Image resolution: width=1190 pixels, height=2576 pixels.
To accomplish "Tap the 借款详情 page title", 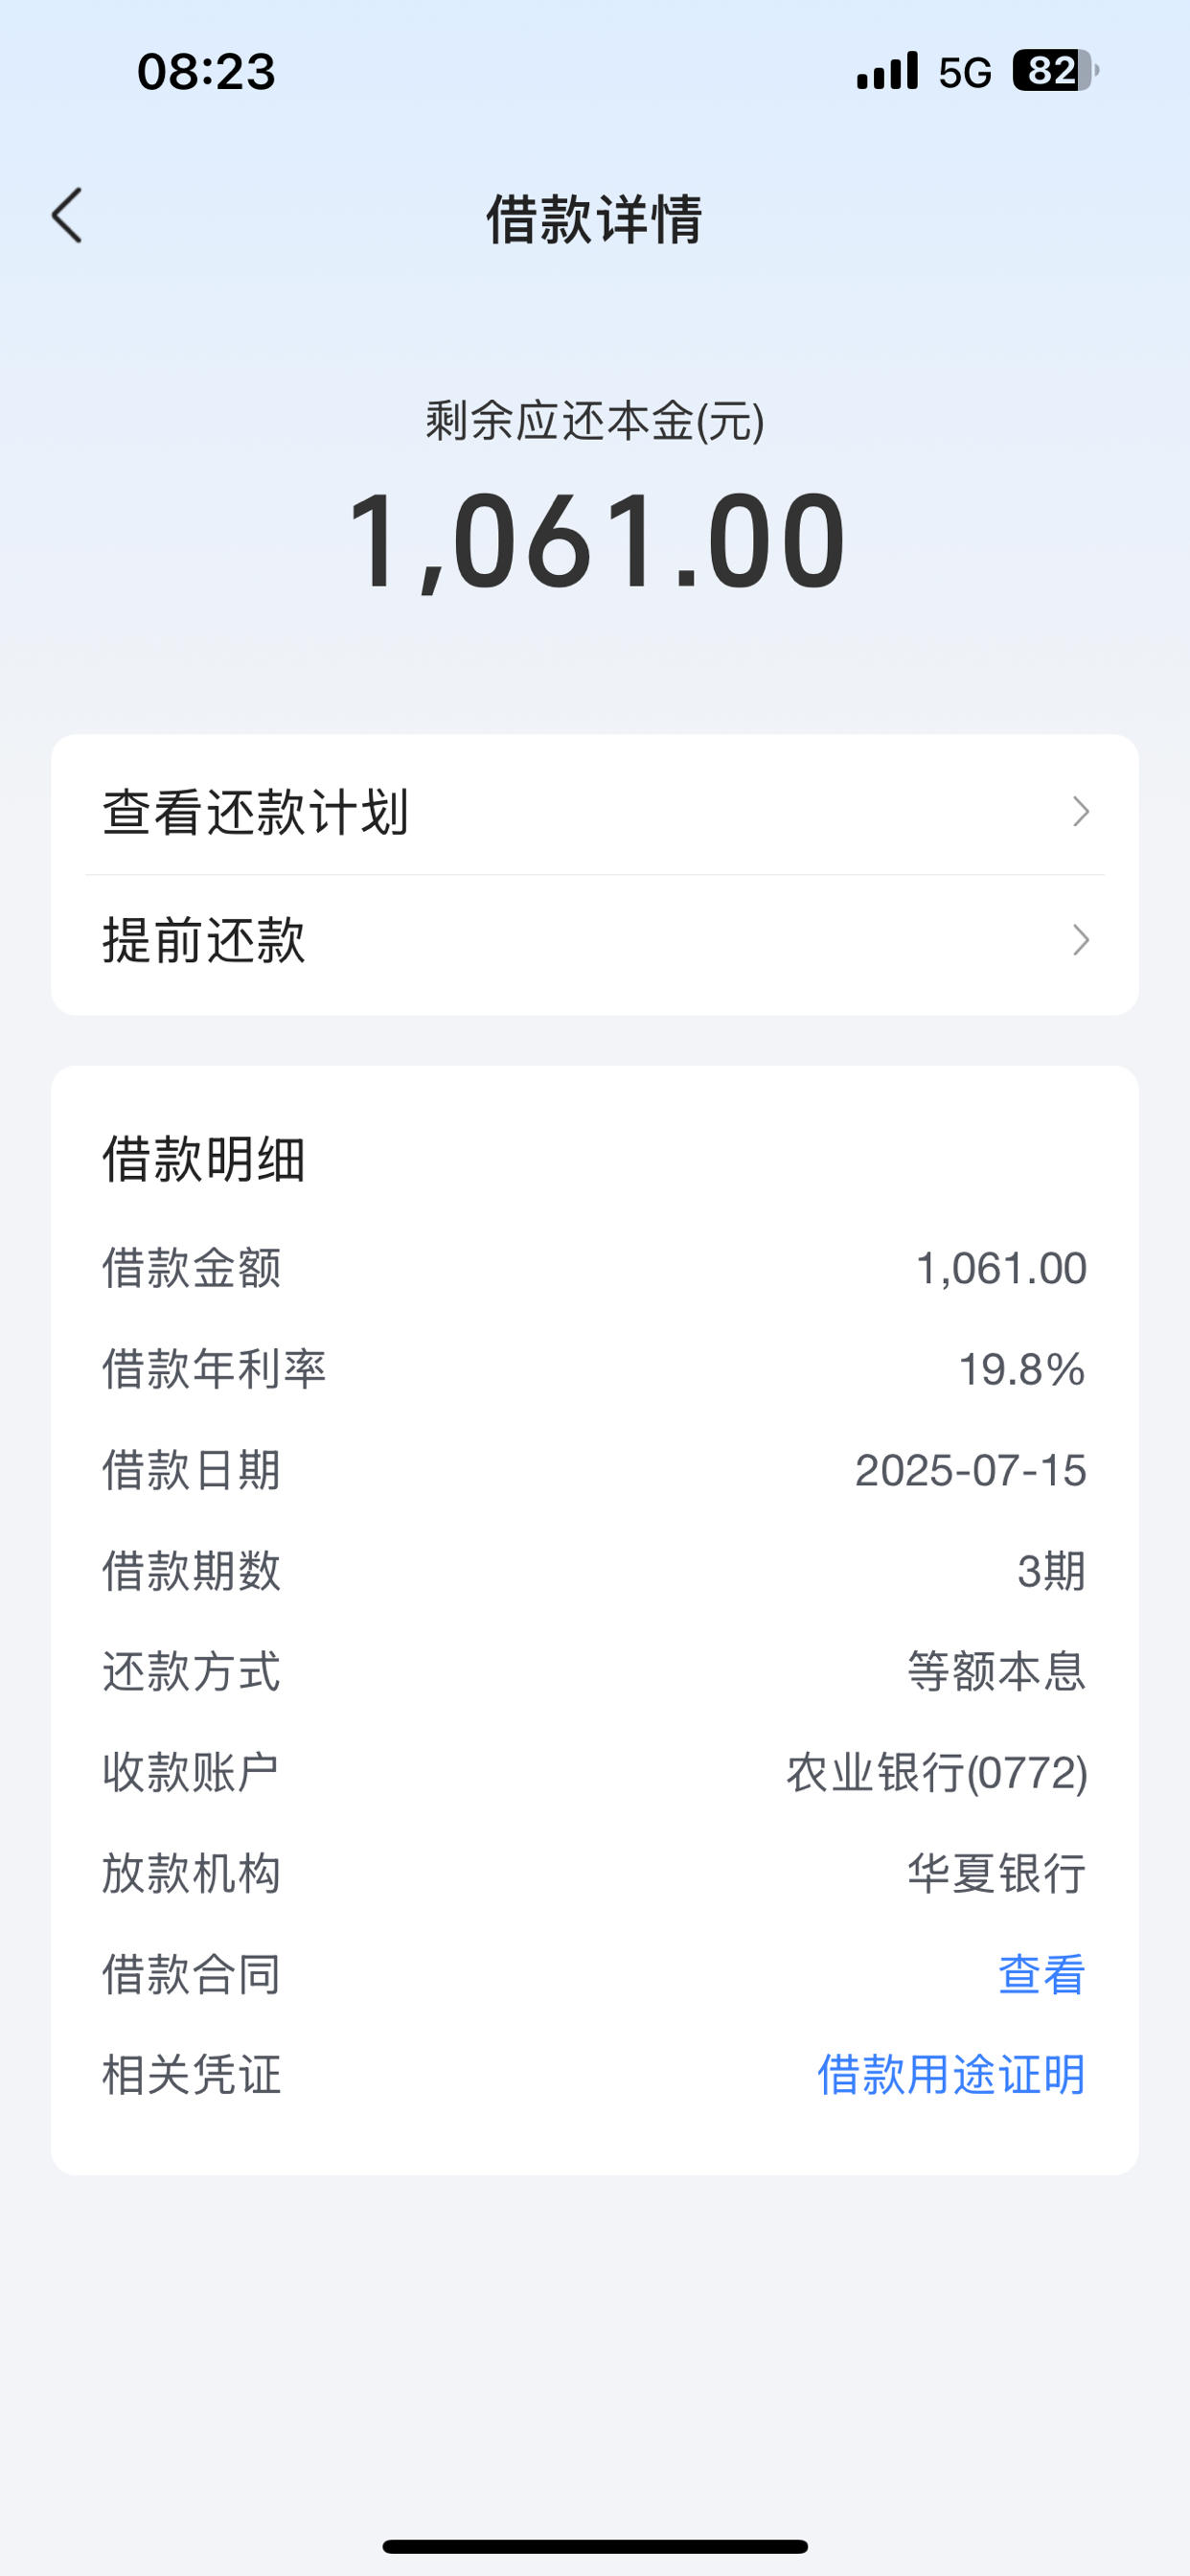I will pos(595,219).
